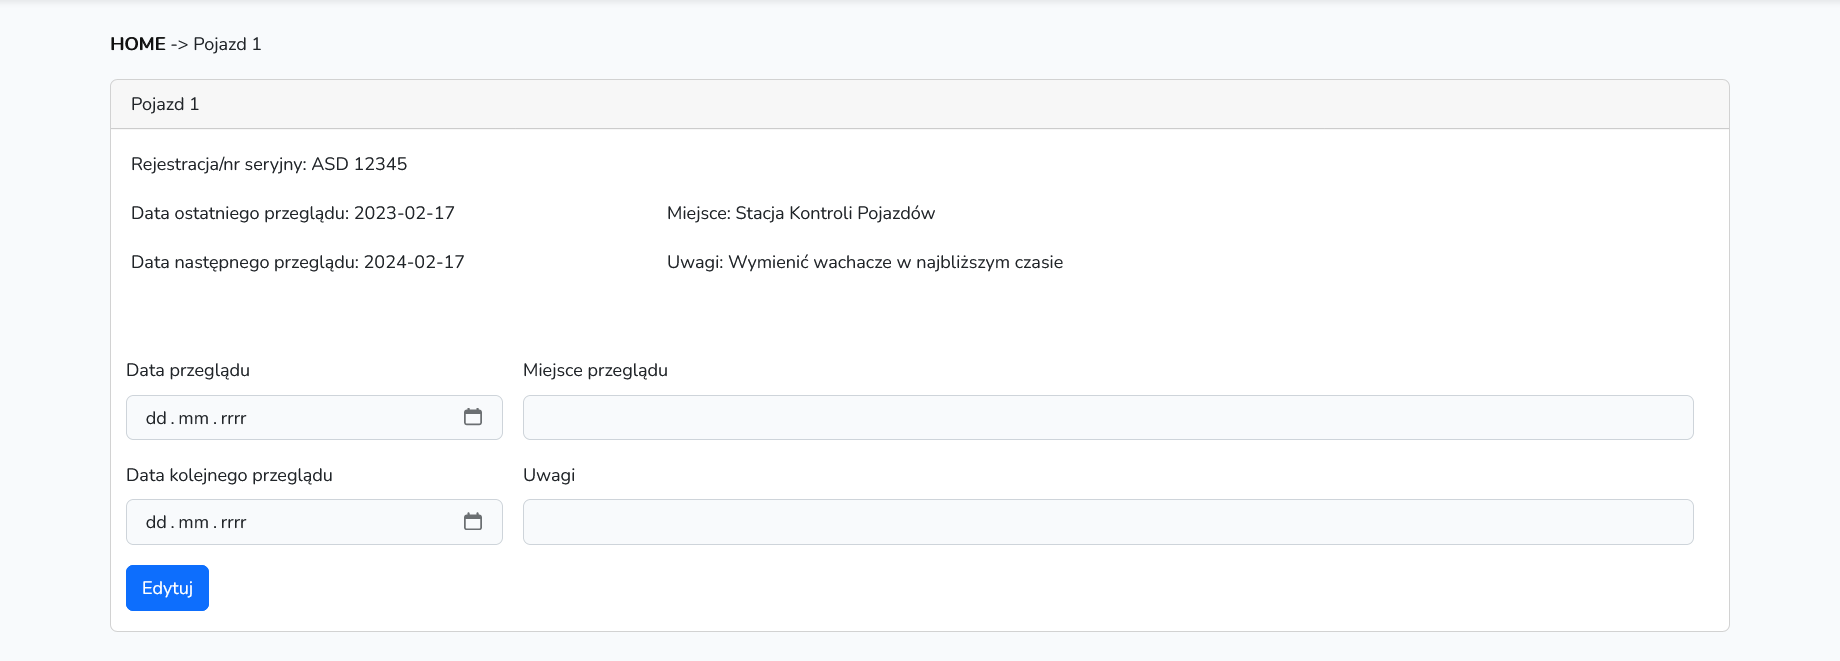Screen dimensions: 1840x661
Task: Select year segment in Data kolejnego przeglądu
Action: click(x=233, y=522)
